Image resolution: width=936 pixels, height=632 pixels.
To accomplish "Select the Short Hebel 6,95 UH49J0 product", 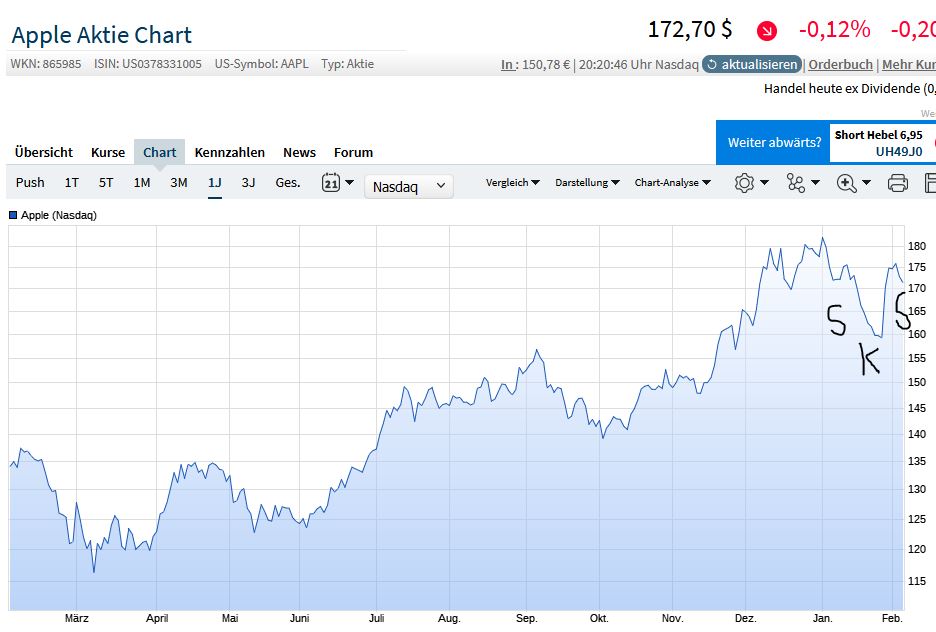I will tap(880, 142).
